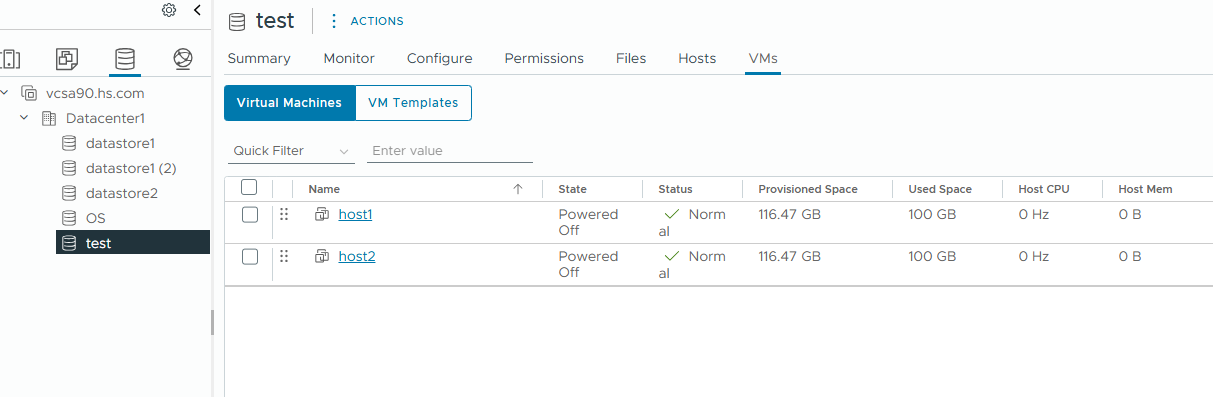Open the host1 virtual machine link
1213x397 pixels.
(355, 214)
